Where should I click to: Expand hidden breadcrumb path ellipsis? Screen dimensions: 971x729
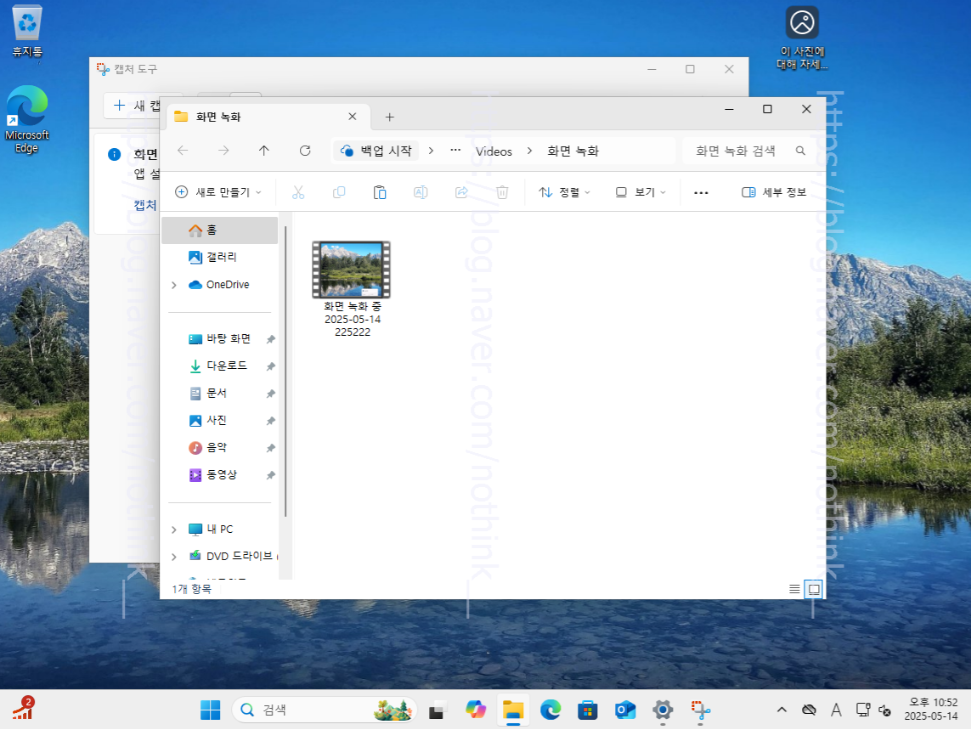pos(455,151)
